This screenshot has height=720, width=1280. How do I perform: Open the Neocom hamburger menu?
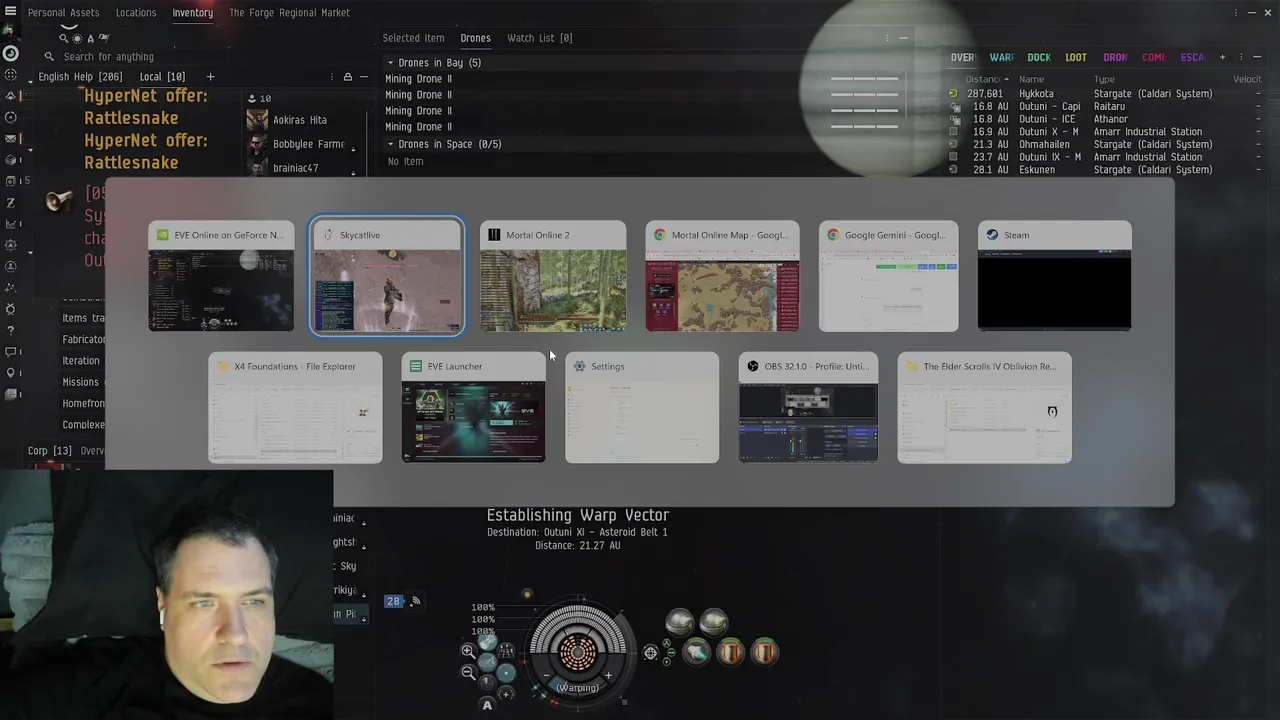(x=11, y=11)
